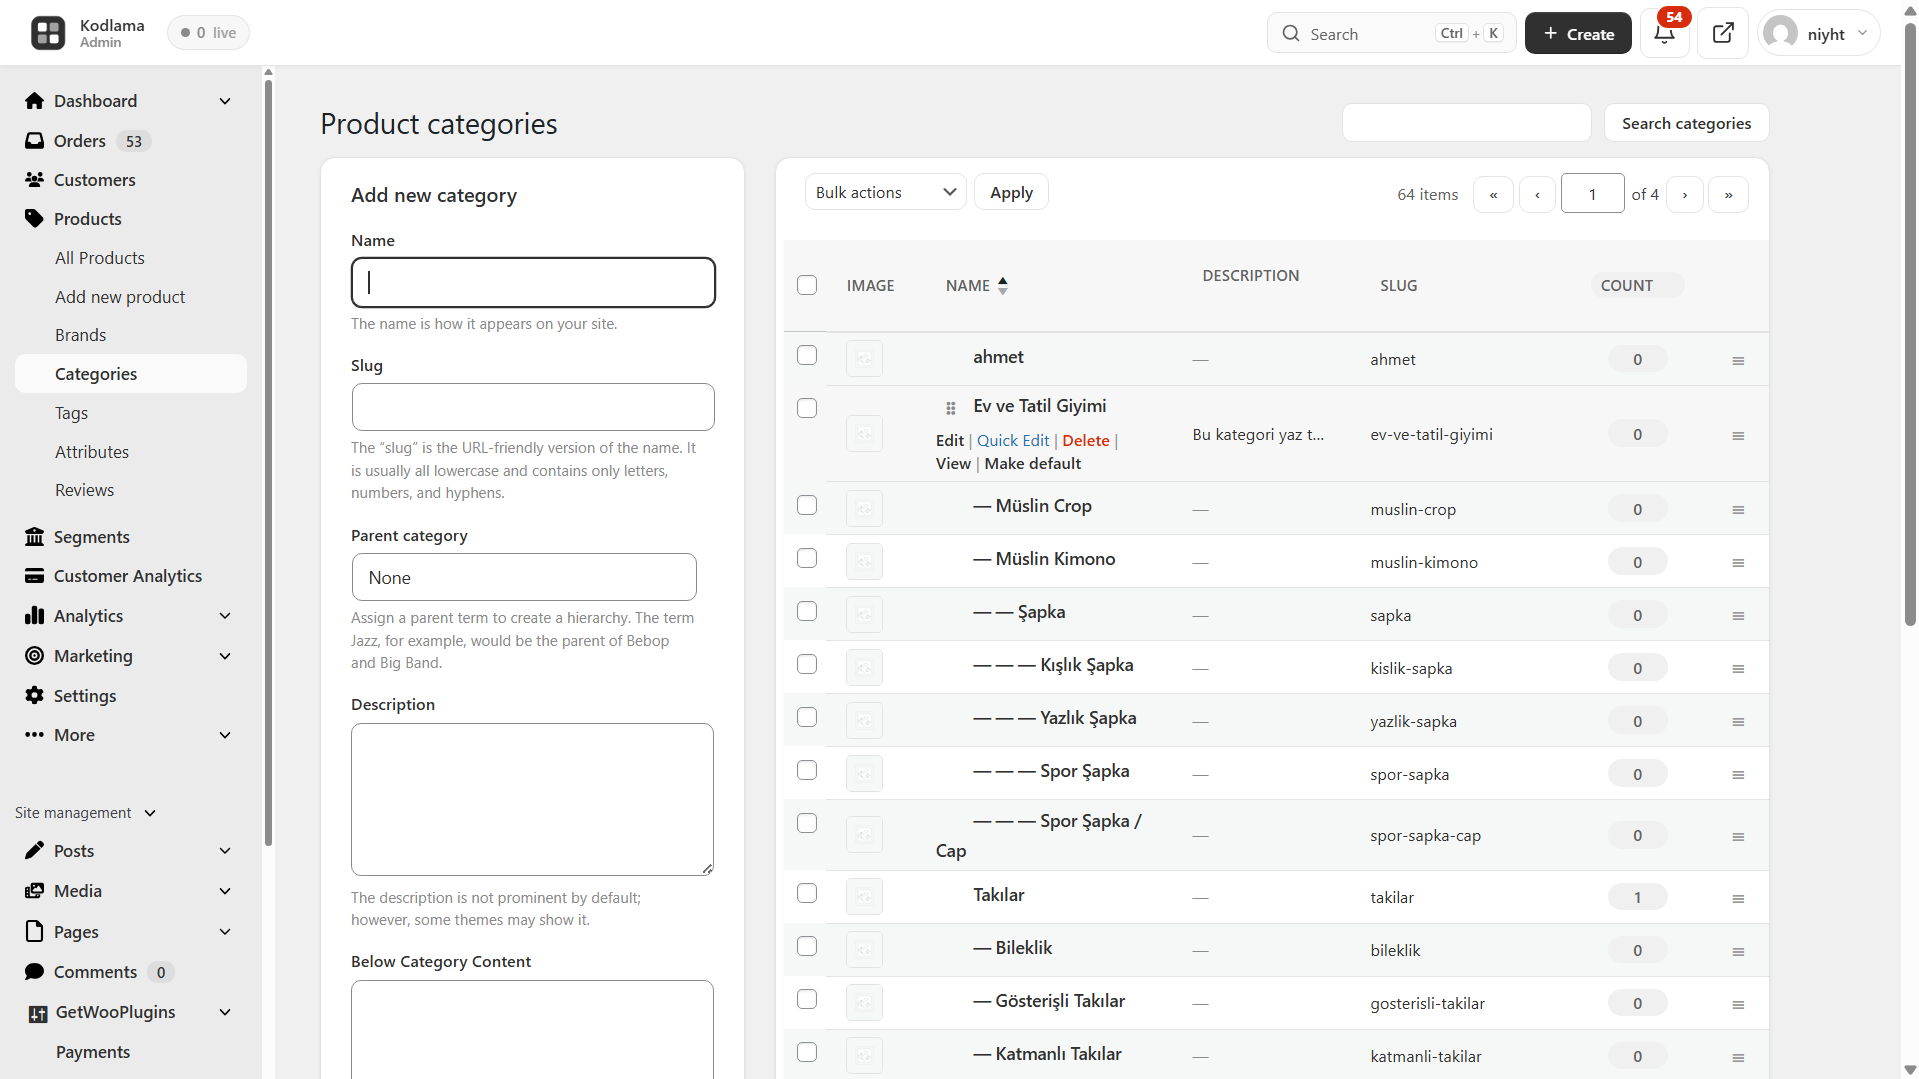Screen dimensions: 1919x1079
Task: Check the ahmet category checkbox
Action: (807, 355)
